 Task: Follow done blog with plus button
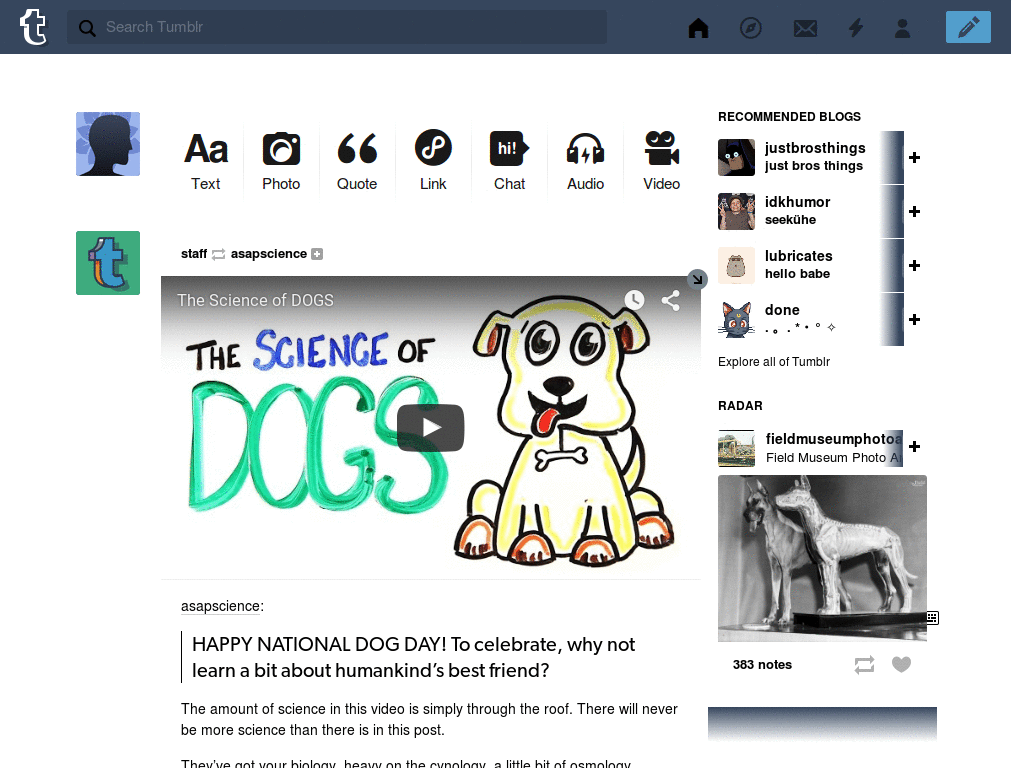(914, 319)
